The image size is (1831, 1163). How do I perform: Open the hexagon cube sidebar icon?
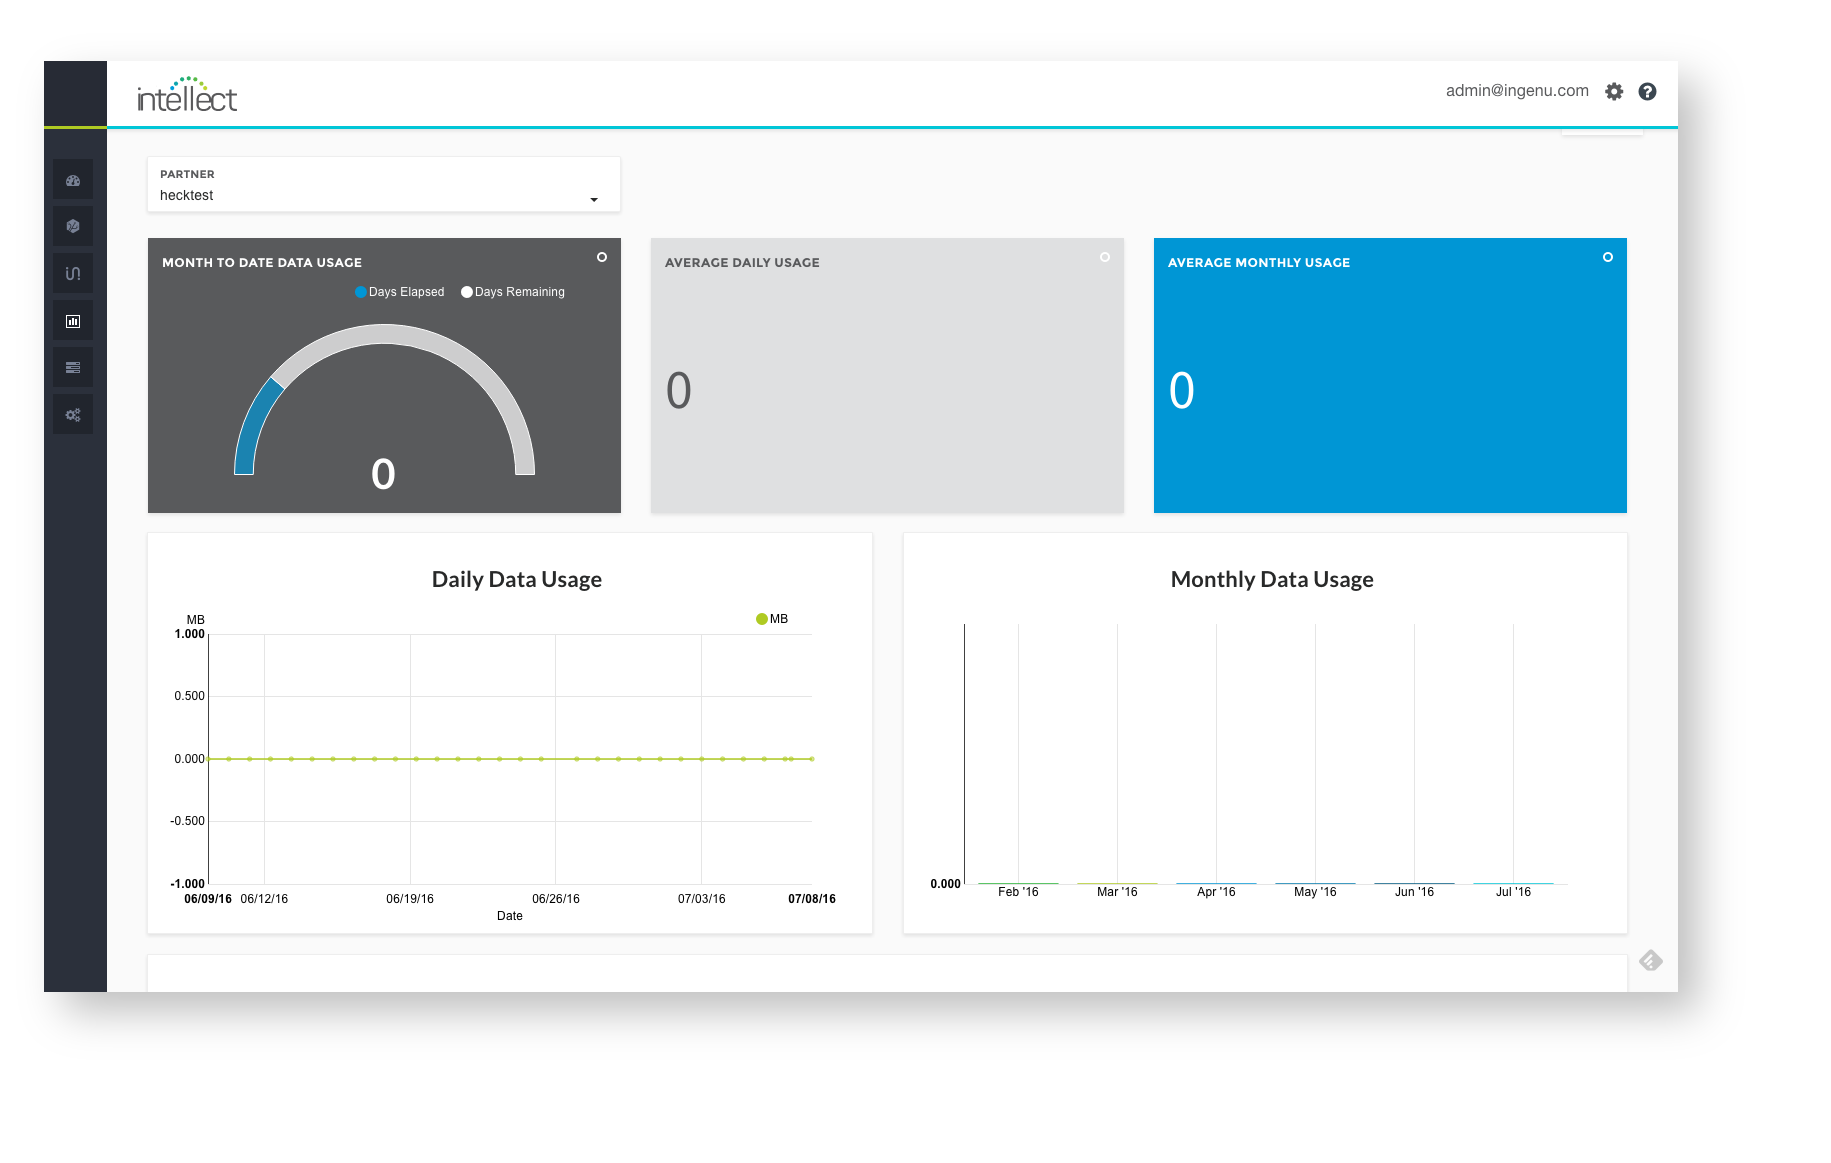(73, 227)
